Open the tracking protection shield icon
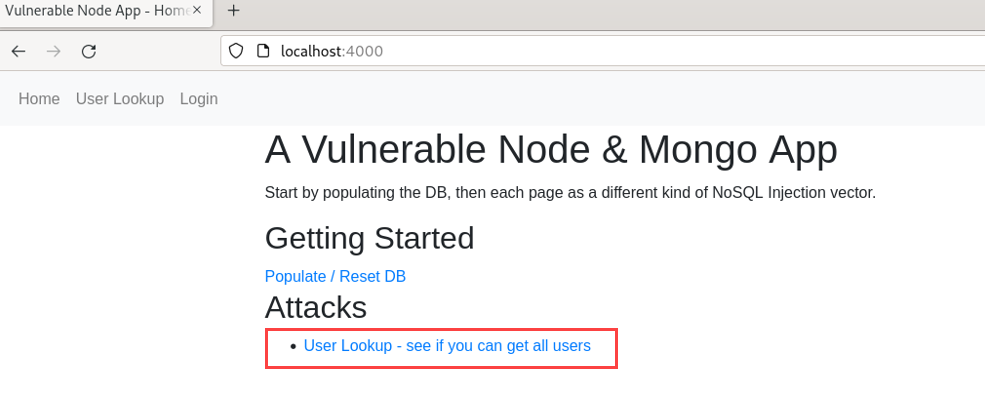 pos(236,51)
